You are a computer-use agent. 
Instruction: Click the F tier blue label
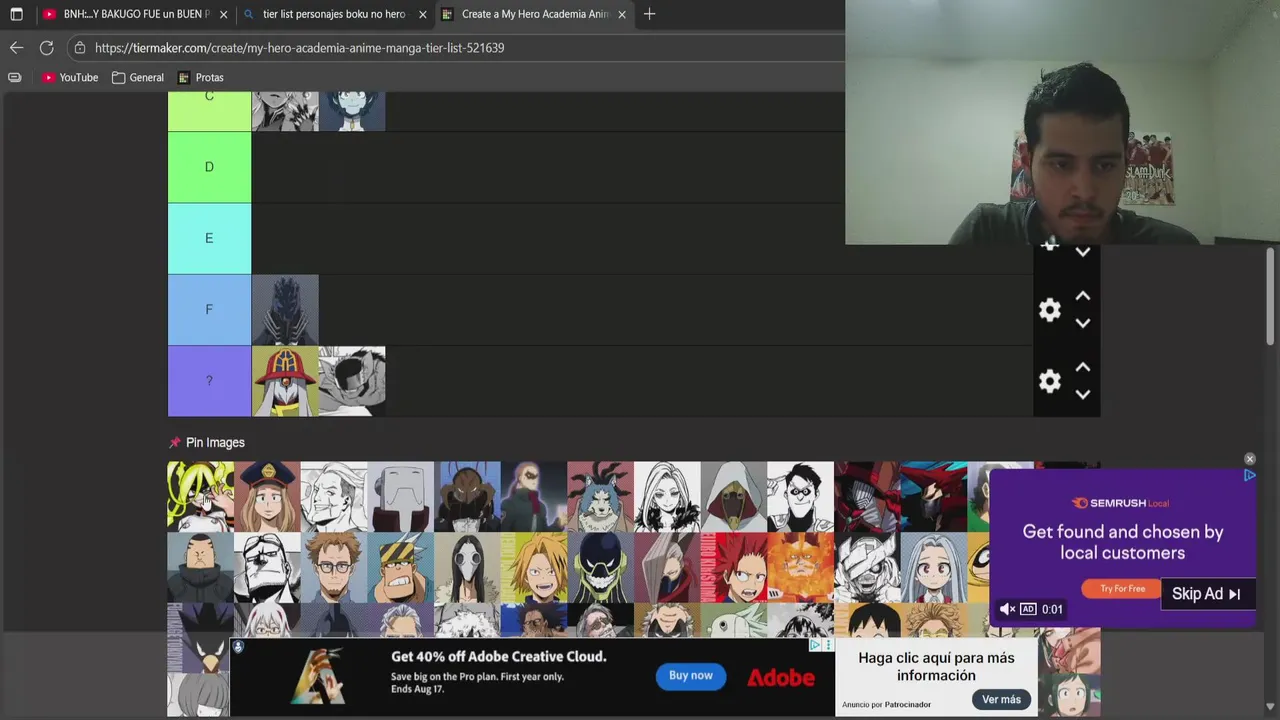tap(209, 310)
